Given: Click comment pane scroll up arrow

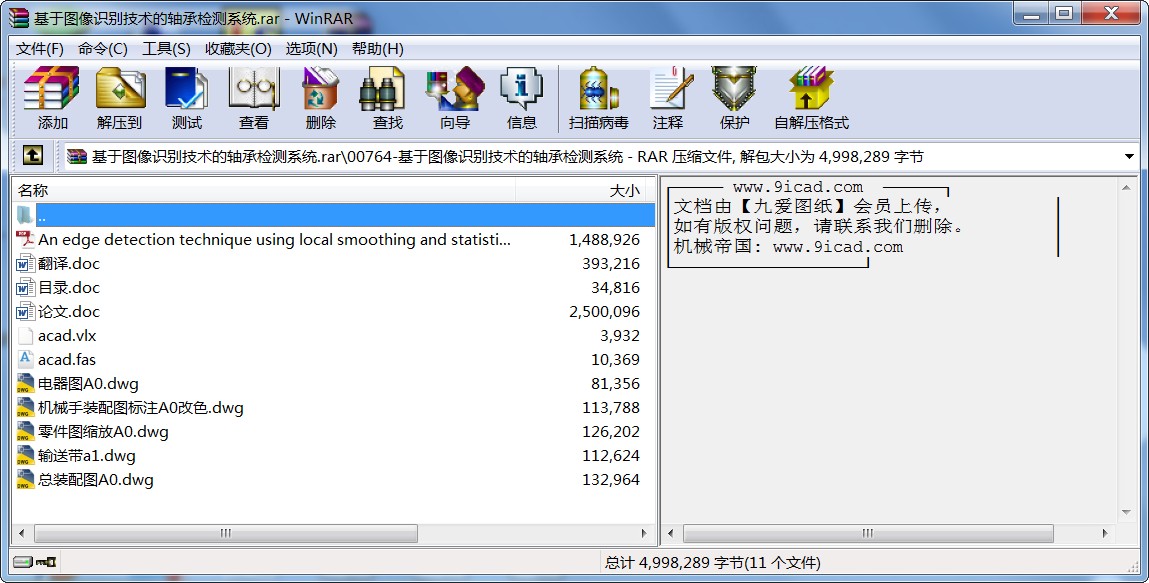Looking at the screenshot, I should pos(1126,188).
